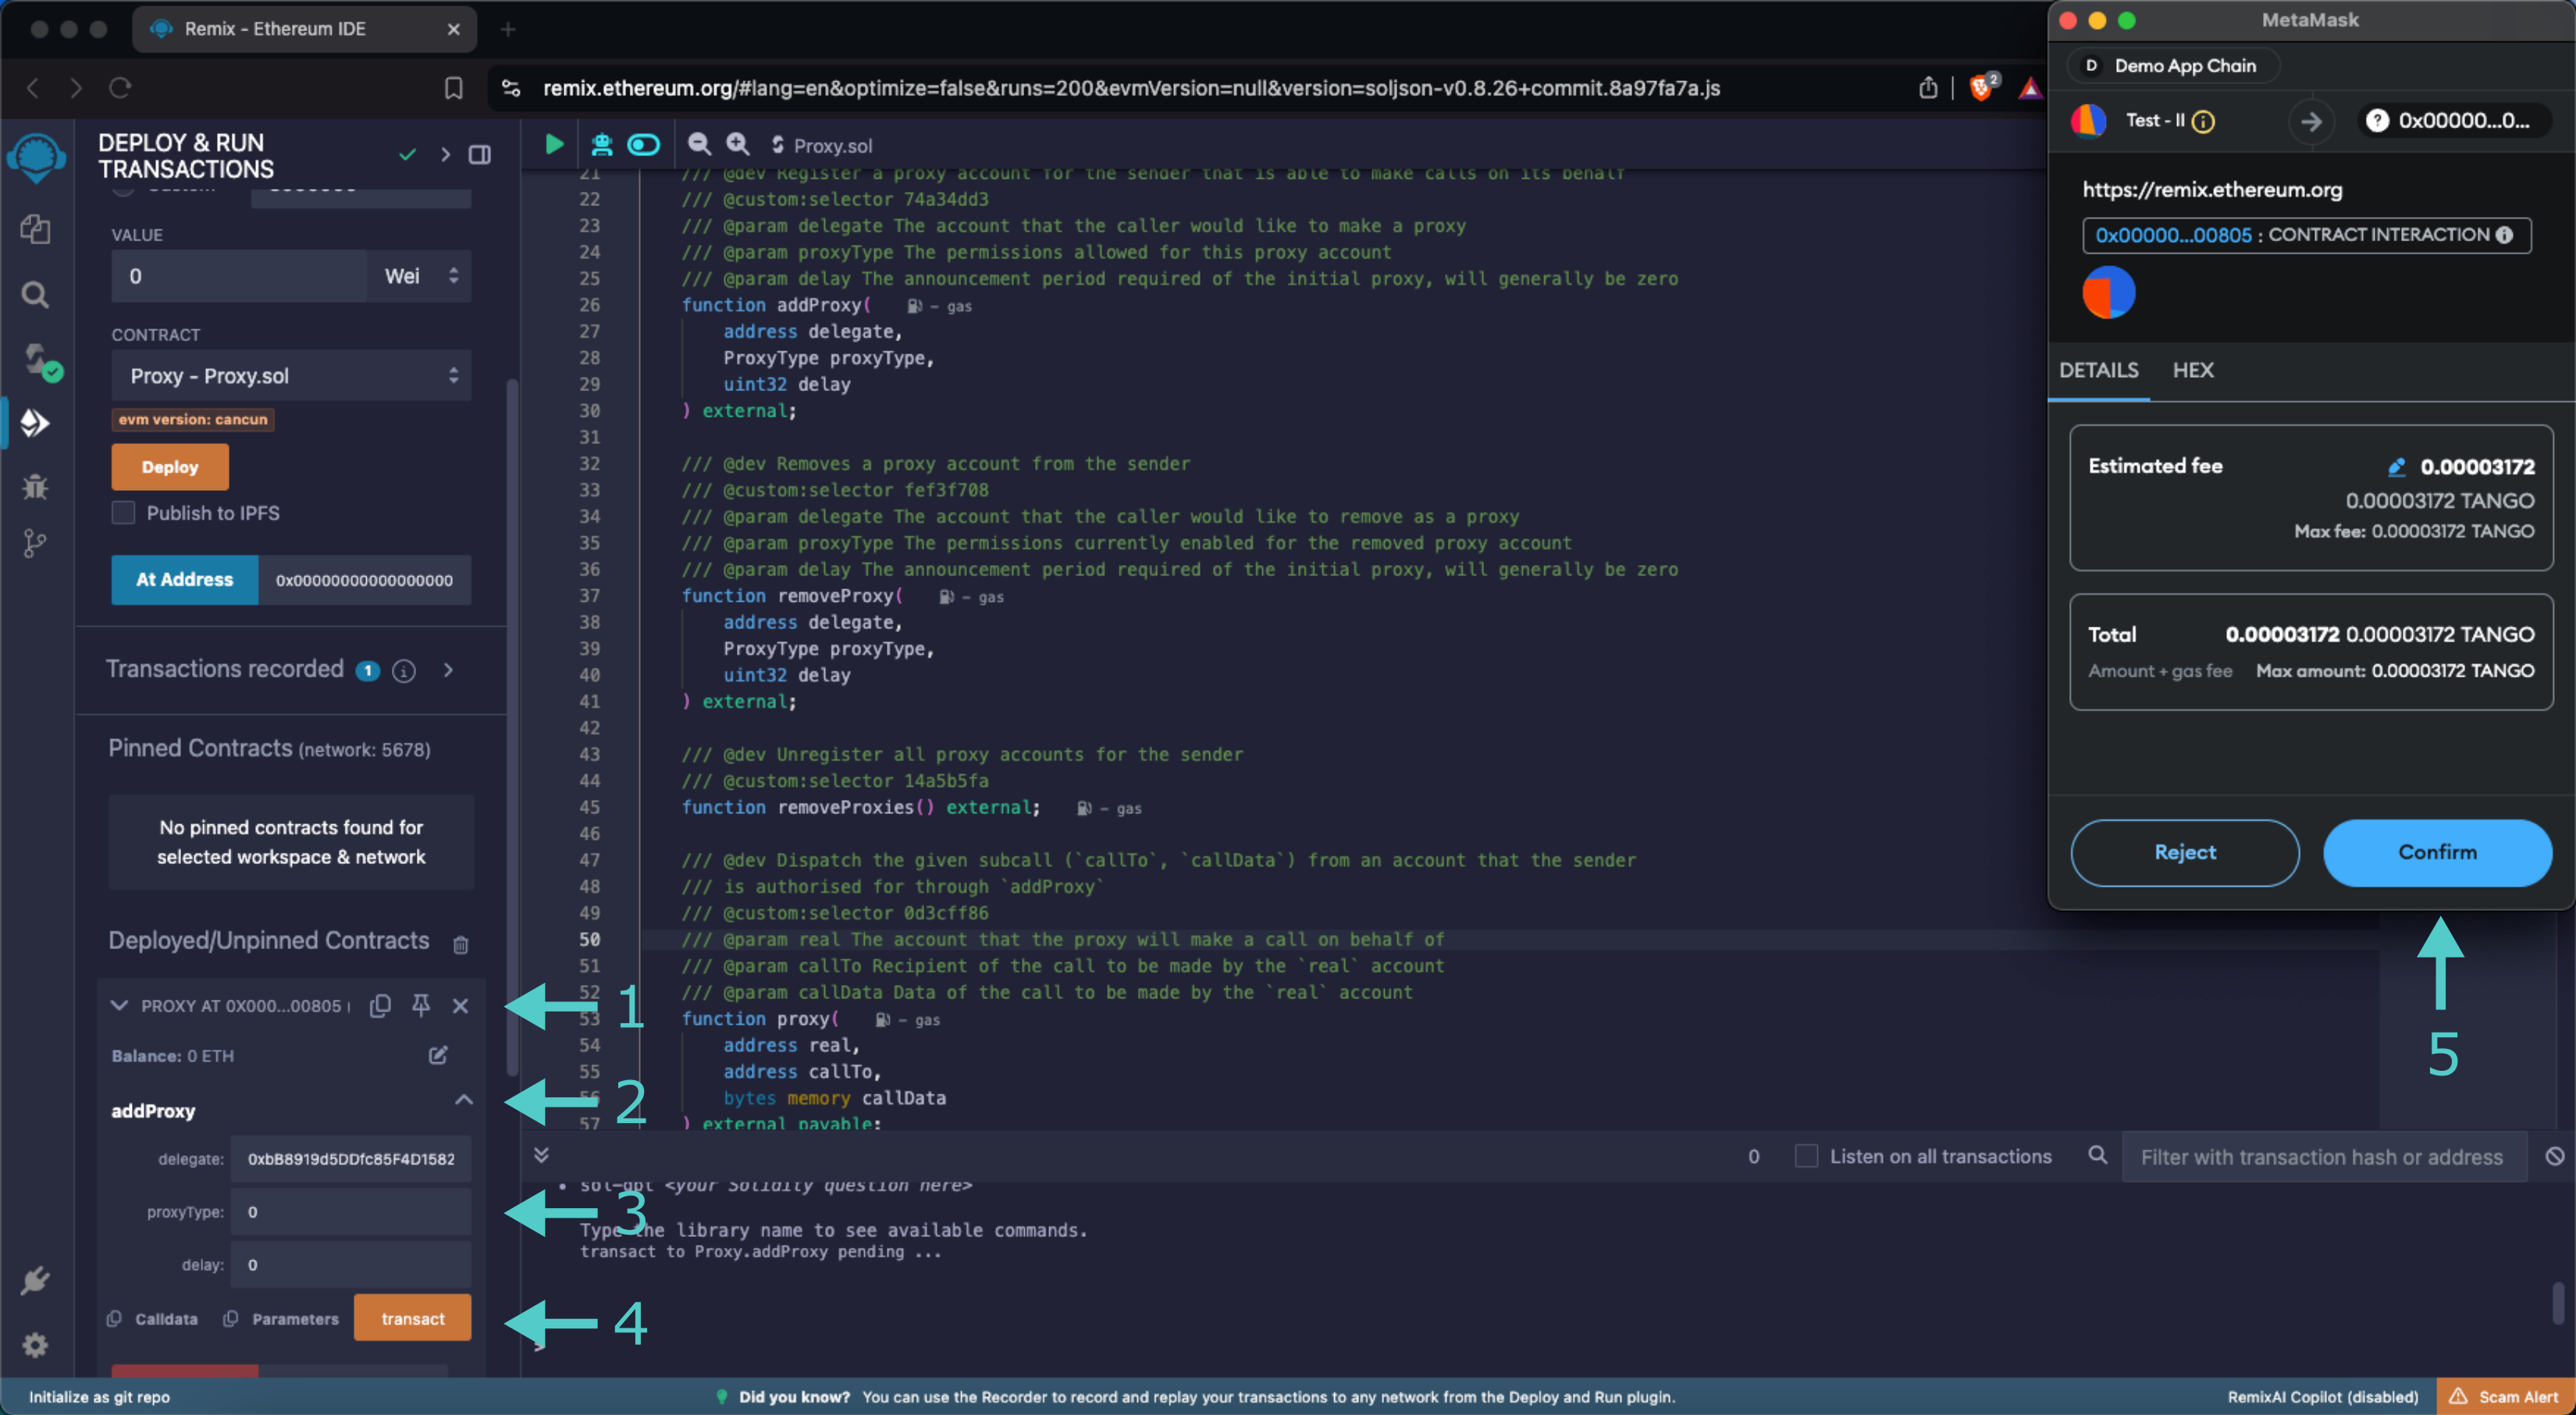Click the transact button for addProxy
Viewport: 2576px width, 1415px height.
click(x=413, y=1317)
